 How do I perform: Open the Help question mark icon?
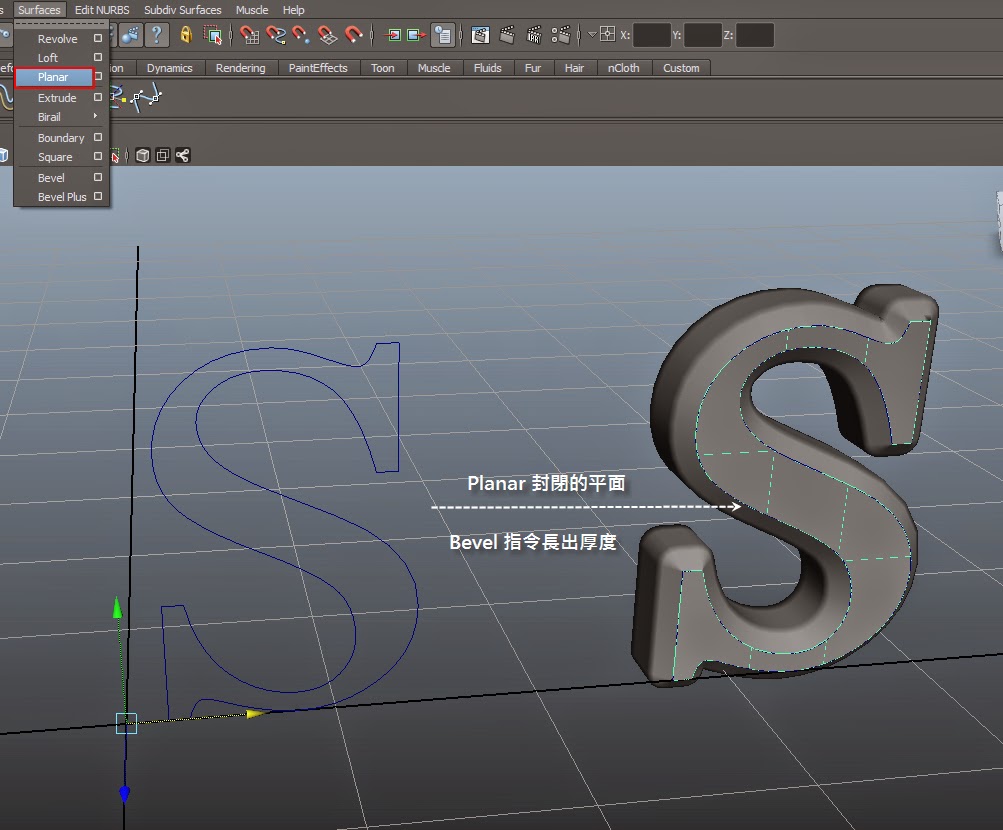pos(157,35)
